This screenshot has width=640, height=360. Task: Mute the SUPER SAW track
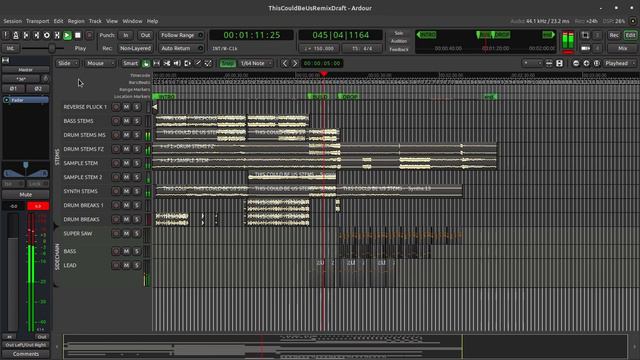(126, 233)
